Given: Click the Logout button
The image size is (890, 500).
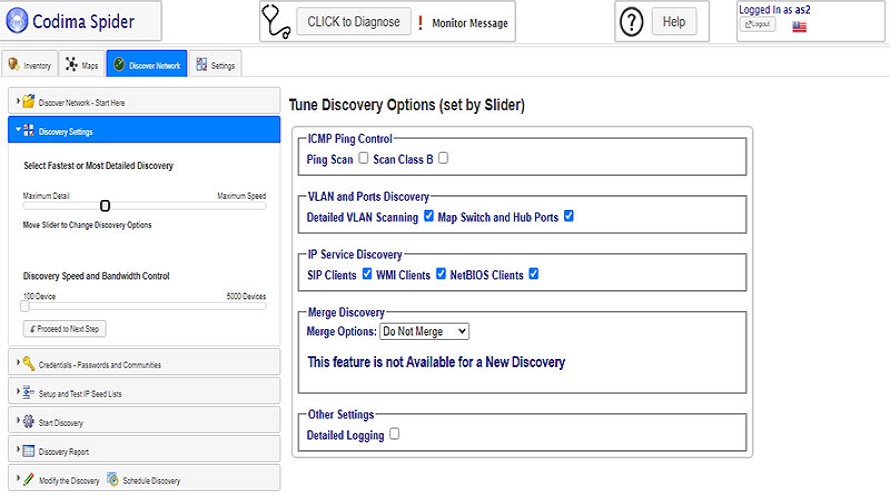Looking at the screenshot, I should tap(758, 24).
